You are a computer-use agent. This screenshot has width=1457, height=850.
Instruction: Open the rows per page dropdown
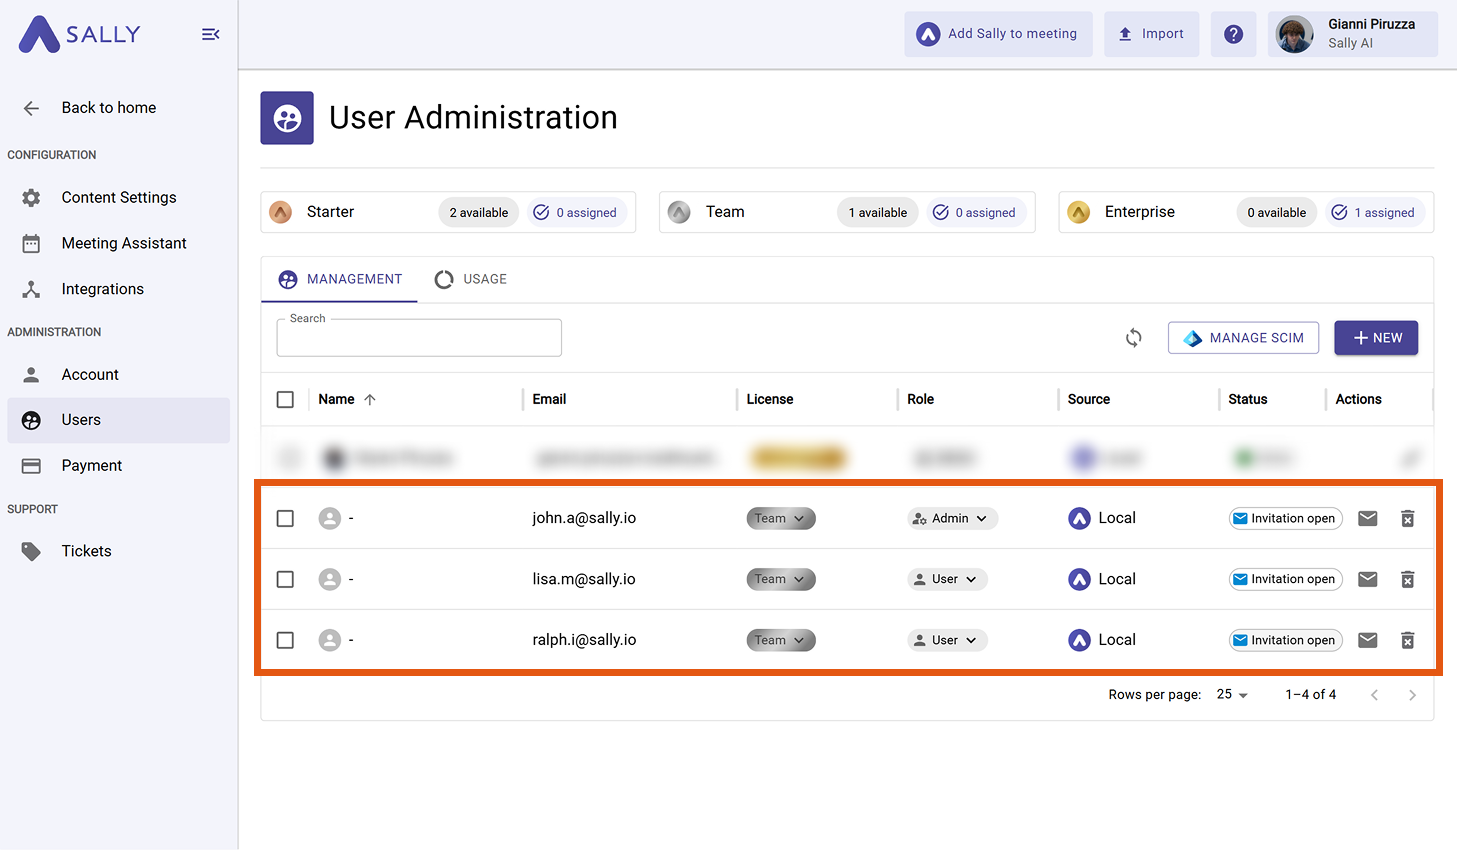[x=1232, y=695]
